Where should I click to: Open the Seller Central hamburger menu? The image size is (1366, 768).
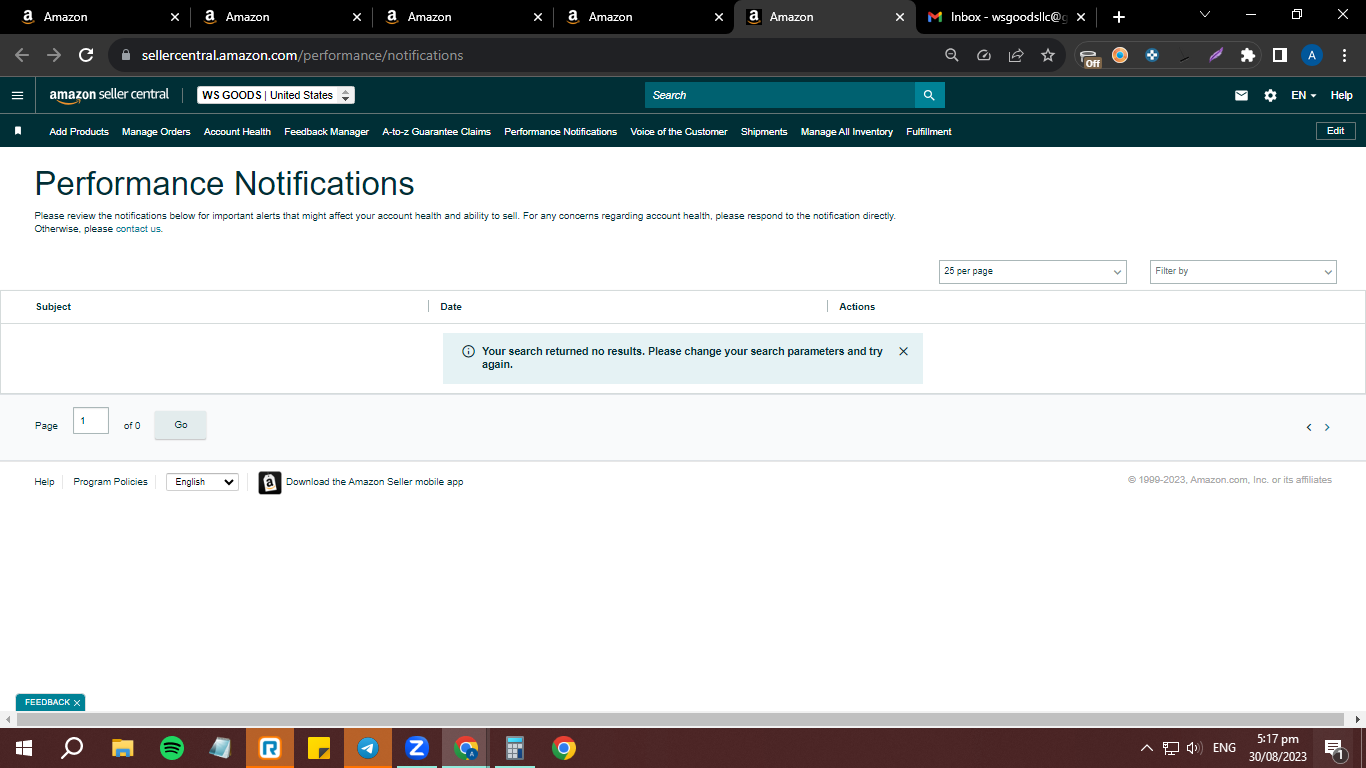click(17, 95)
